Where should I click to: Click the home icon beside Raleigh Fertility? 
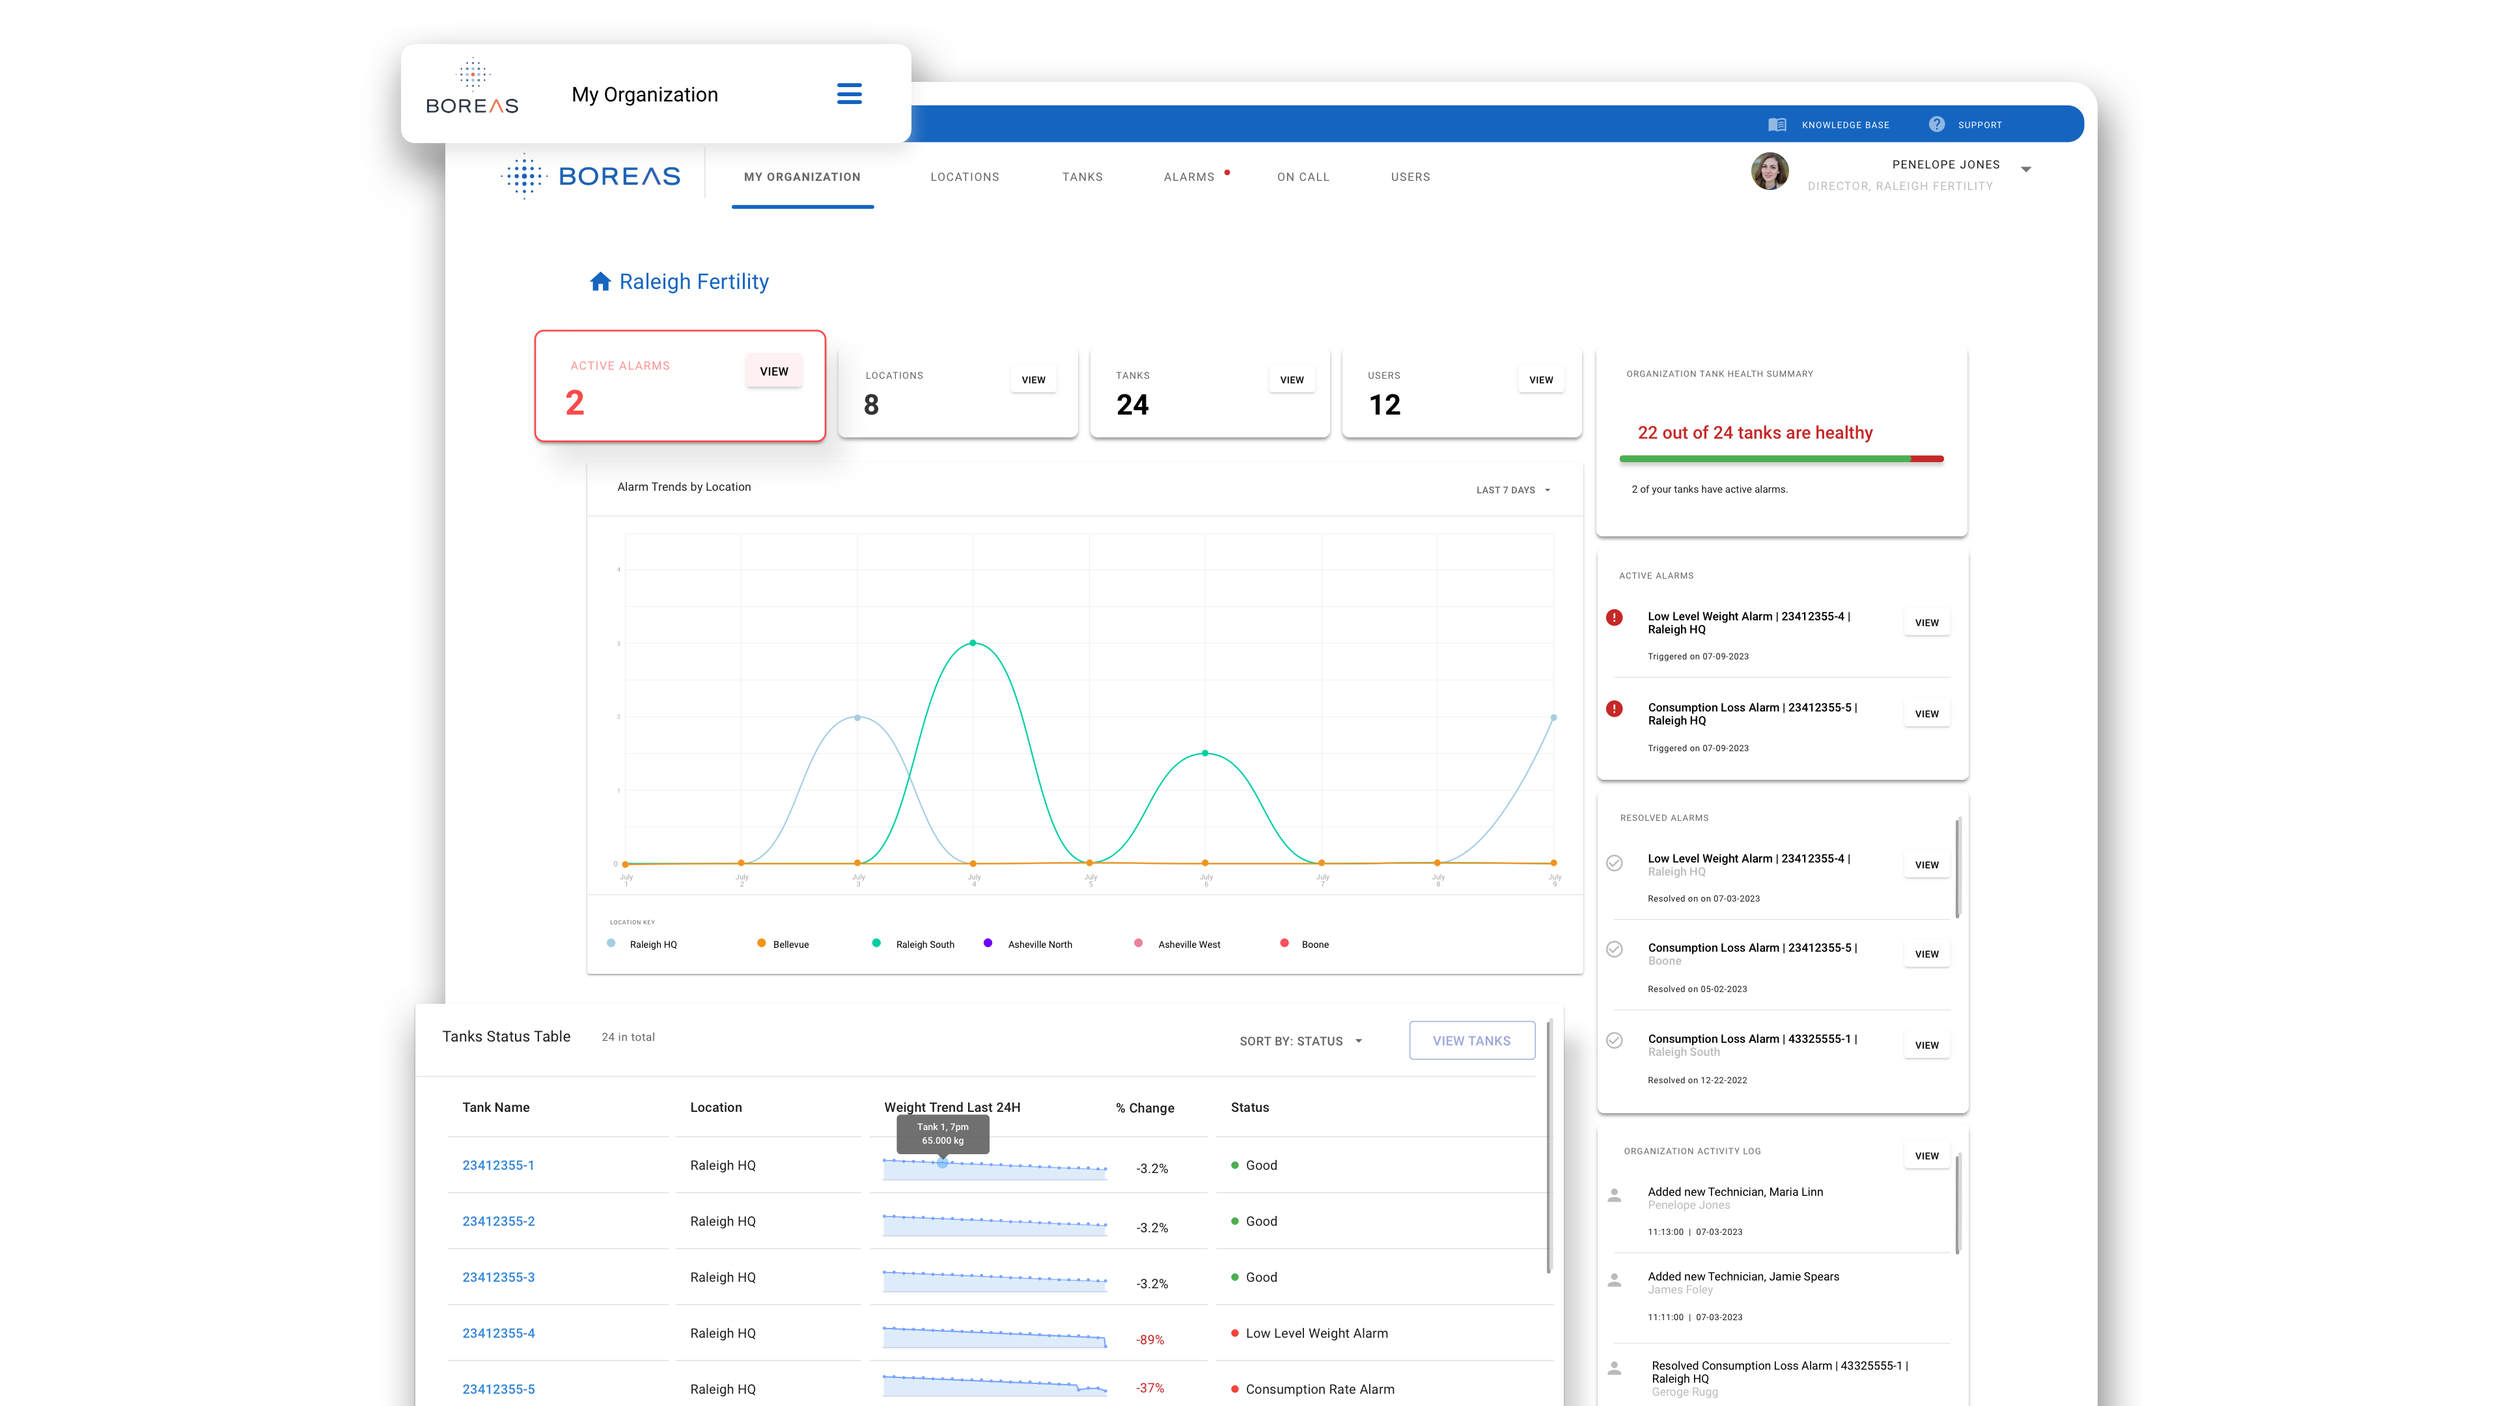click(x=600, y=282)
